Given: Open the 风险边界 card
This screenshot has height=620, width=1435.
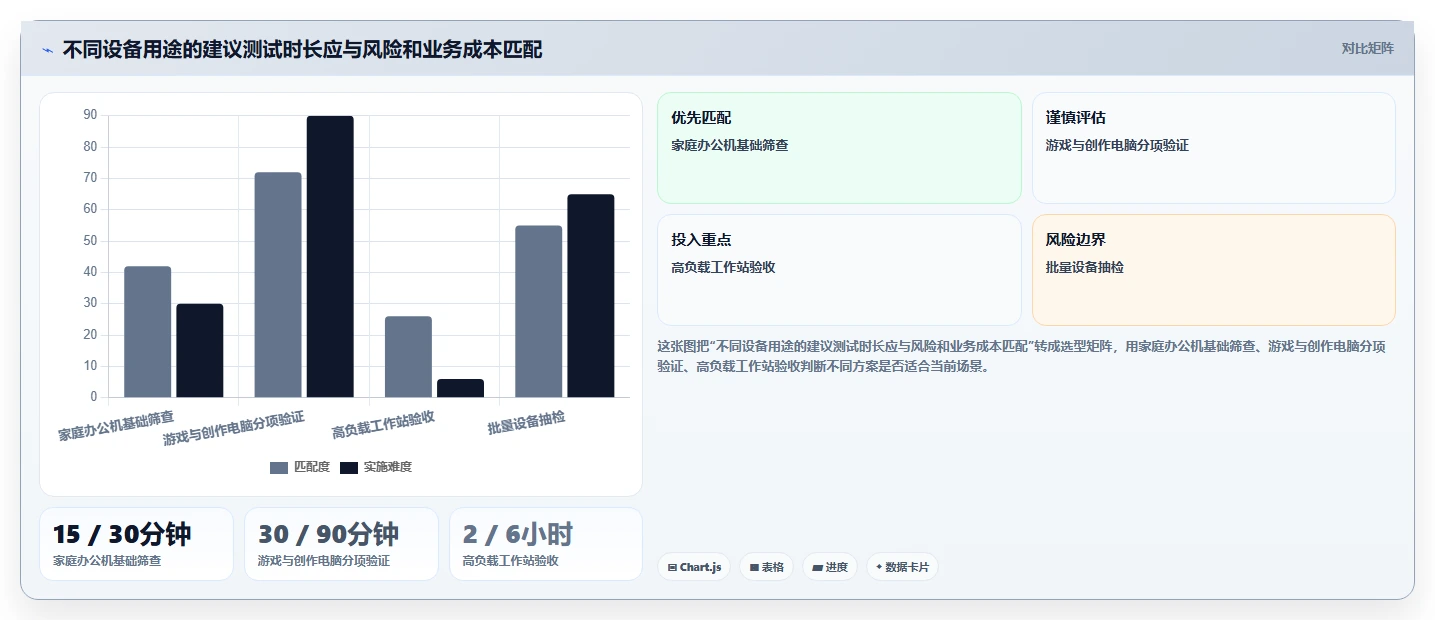Looking at the screenshot, I should point(1213,270).
